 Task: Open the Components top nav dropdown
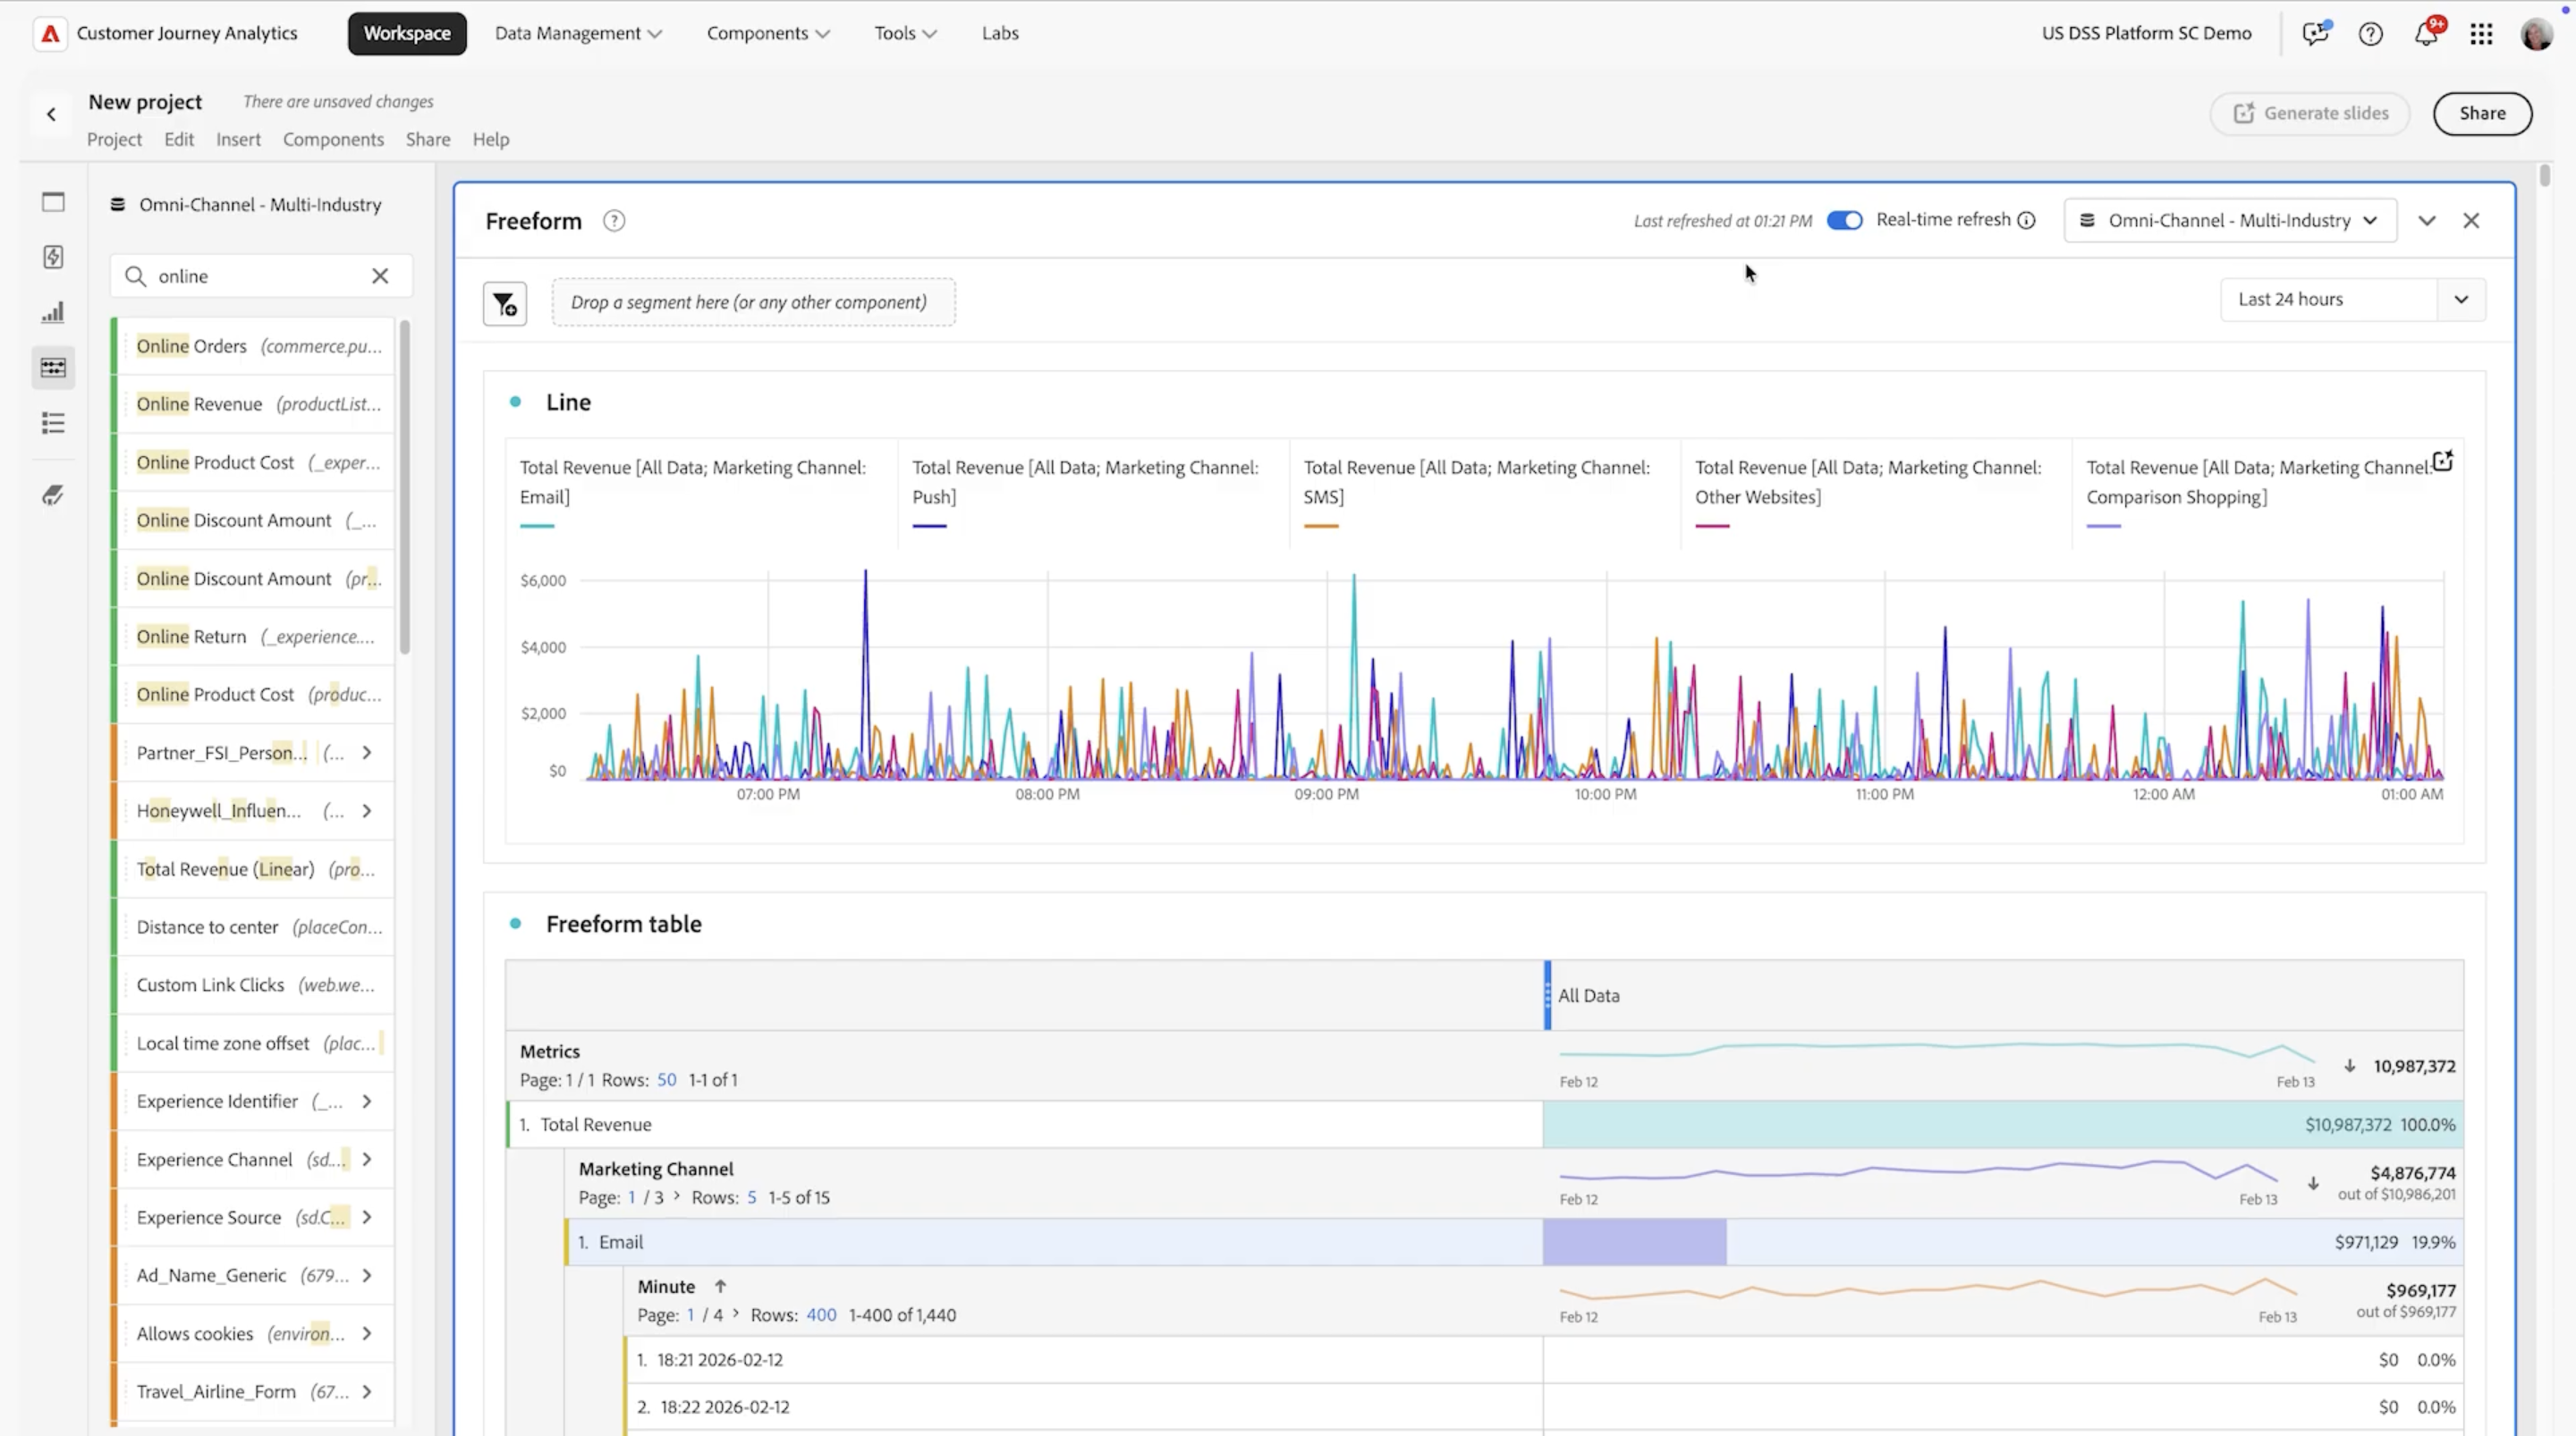768,33
